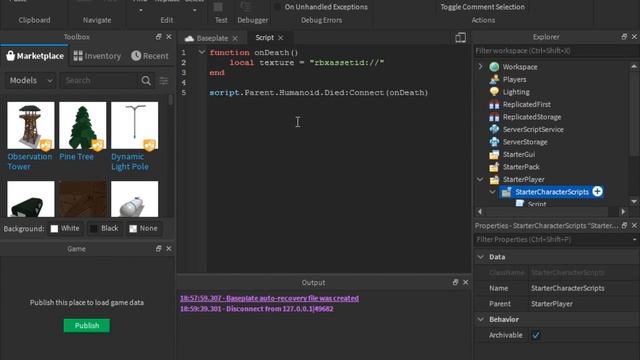
Task: Switch to the Recent tab
Action: tap(150, 56)
